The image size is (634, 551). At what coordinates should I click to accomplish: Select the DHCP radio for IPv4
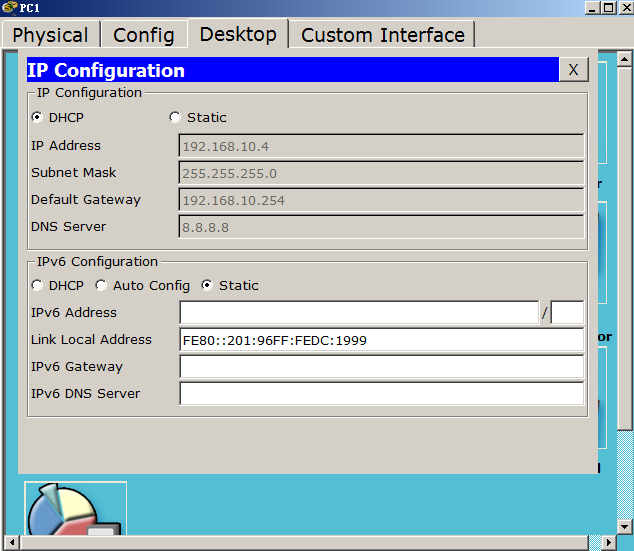coord(37,117)
